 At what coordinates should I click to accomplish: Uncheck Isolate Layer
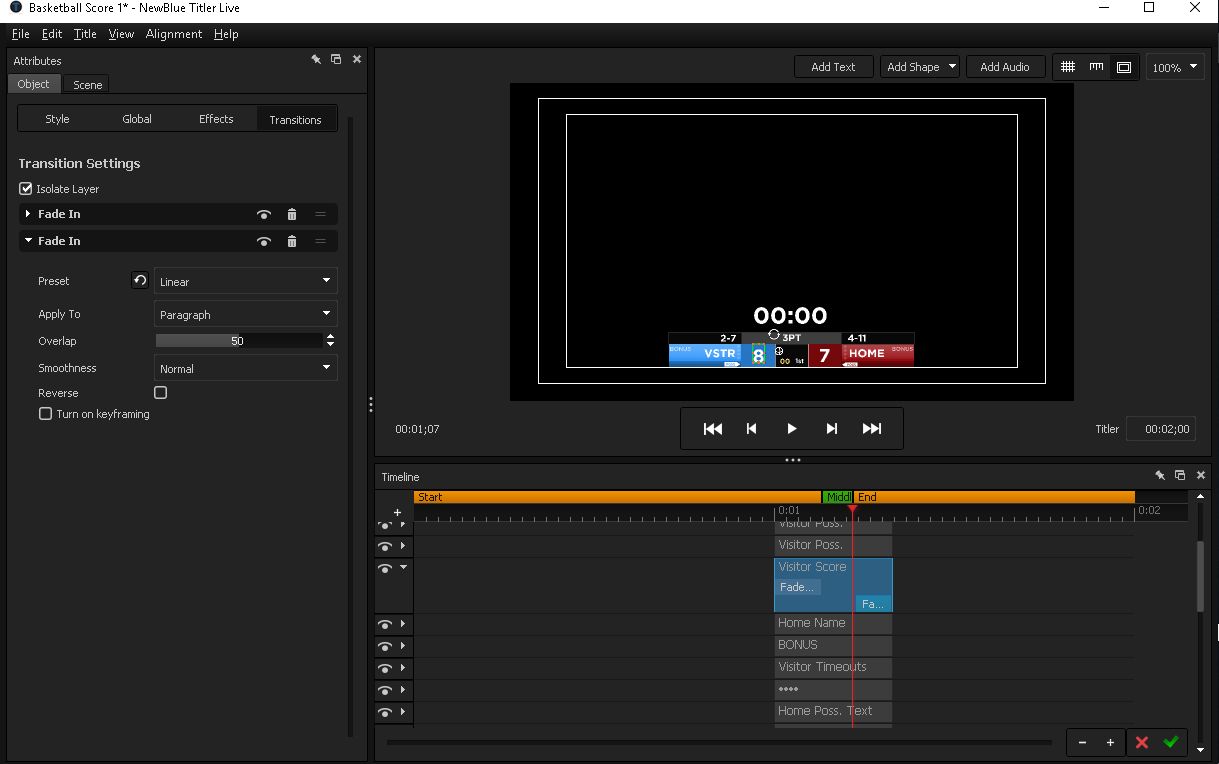pyautogui.click(x=26, y=188)
